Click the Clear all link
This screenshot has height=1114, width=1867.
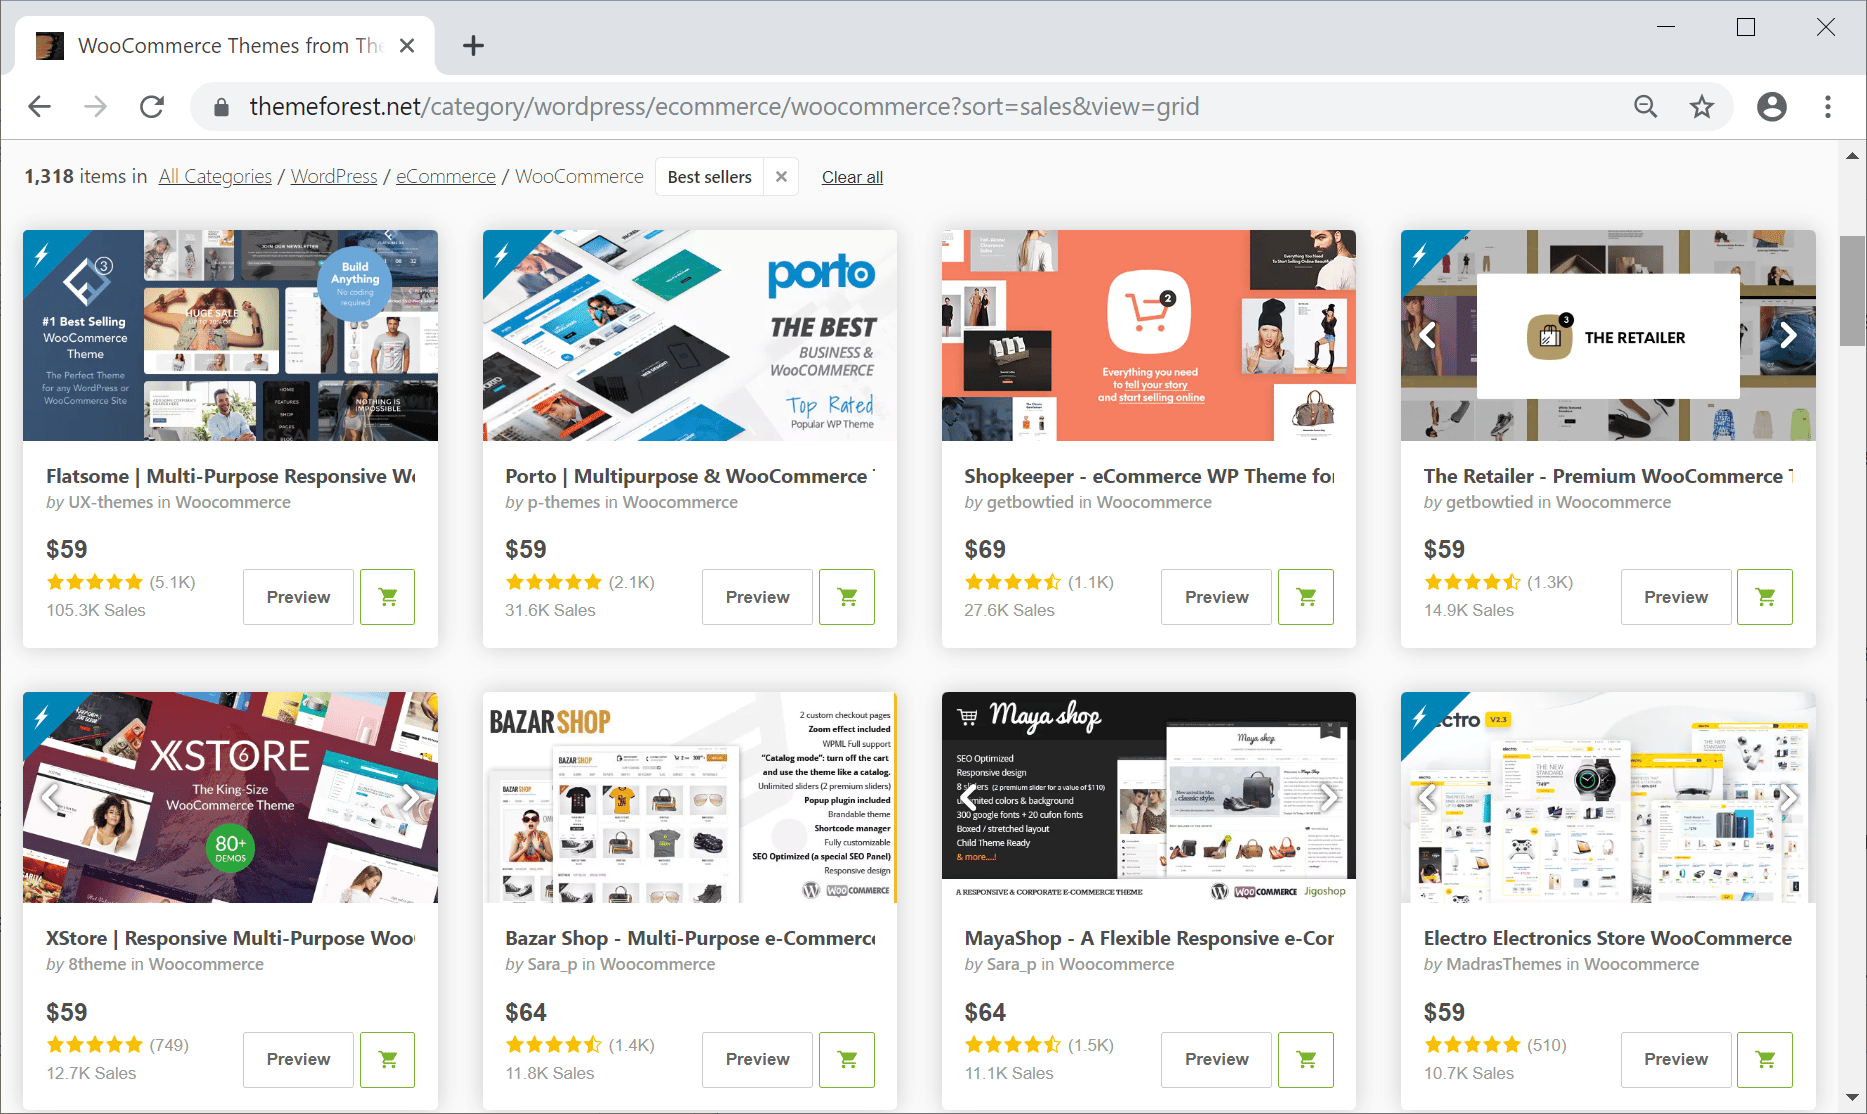(852, 177)
